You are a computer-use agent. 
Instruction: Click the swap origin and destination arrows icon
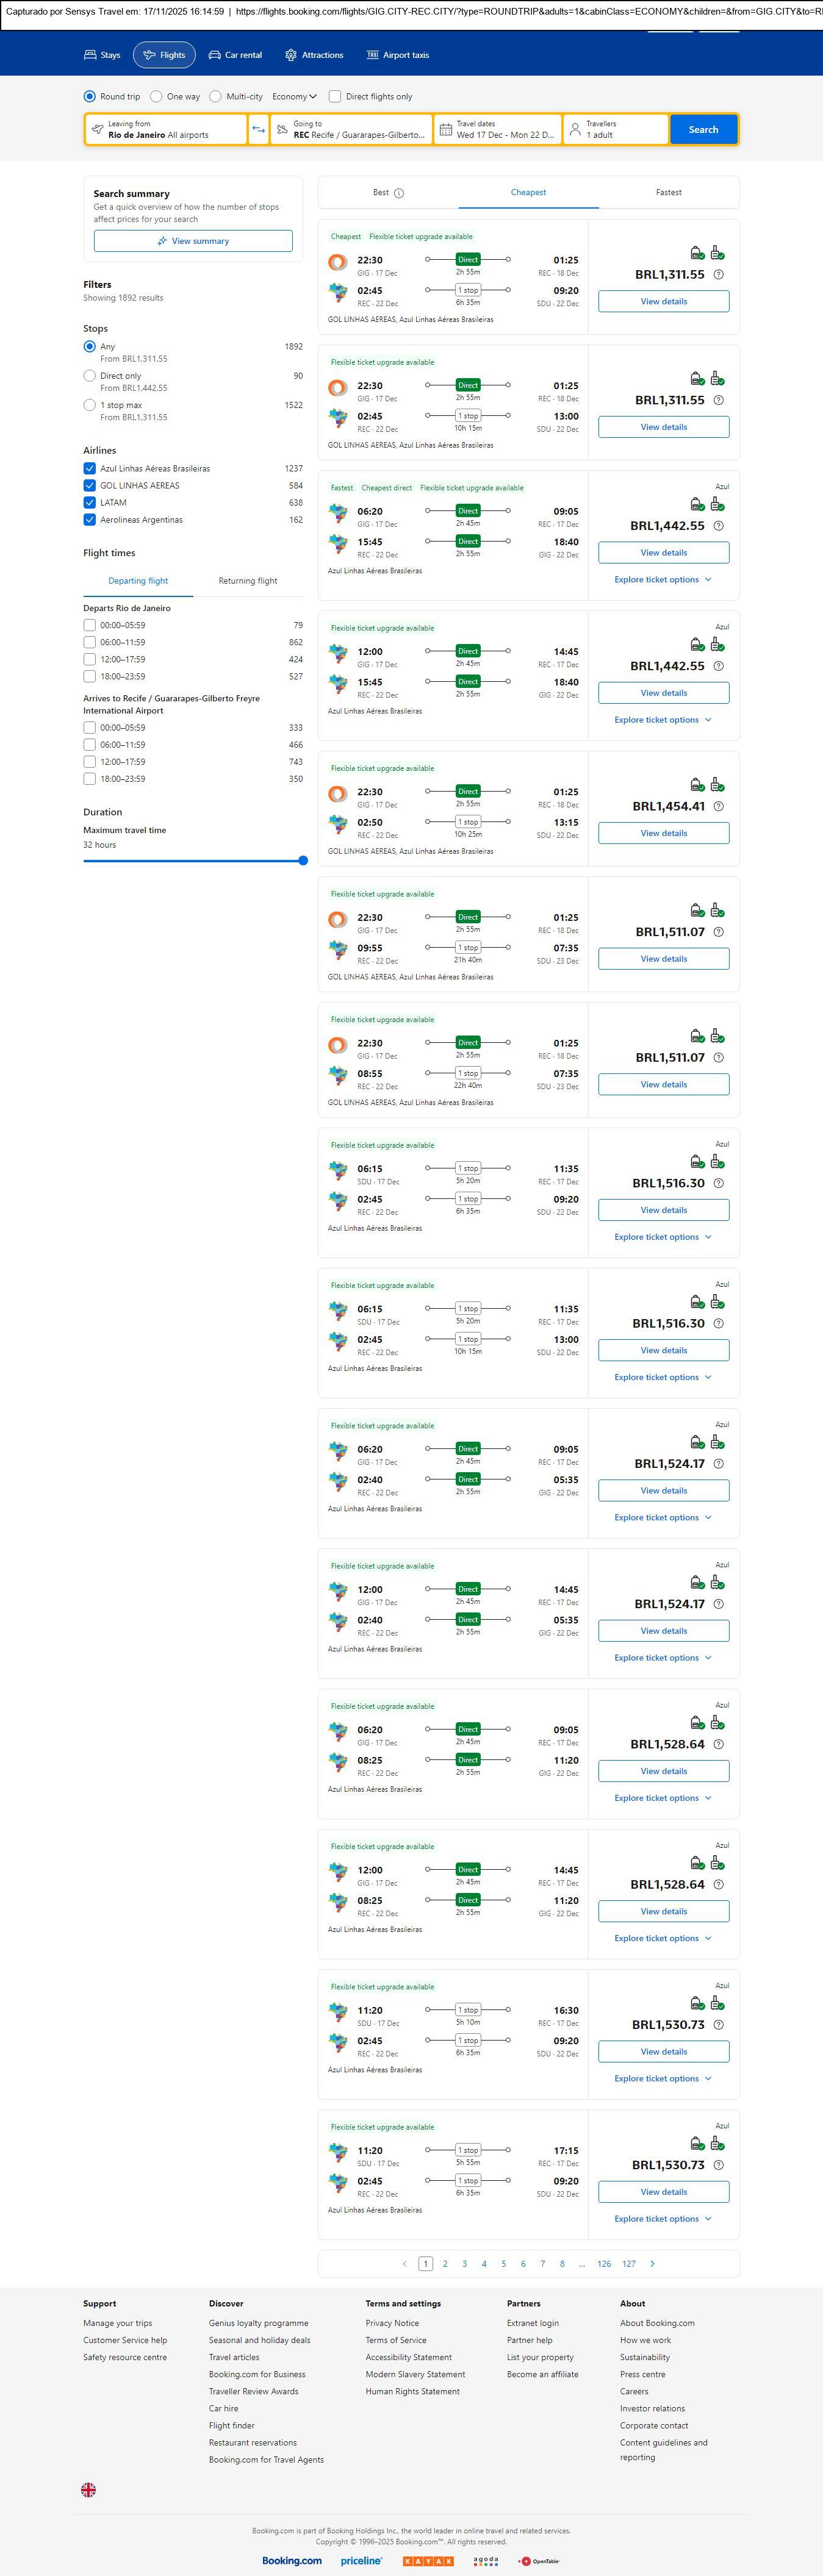click(258, 130)
